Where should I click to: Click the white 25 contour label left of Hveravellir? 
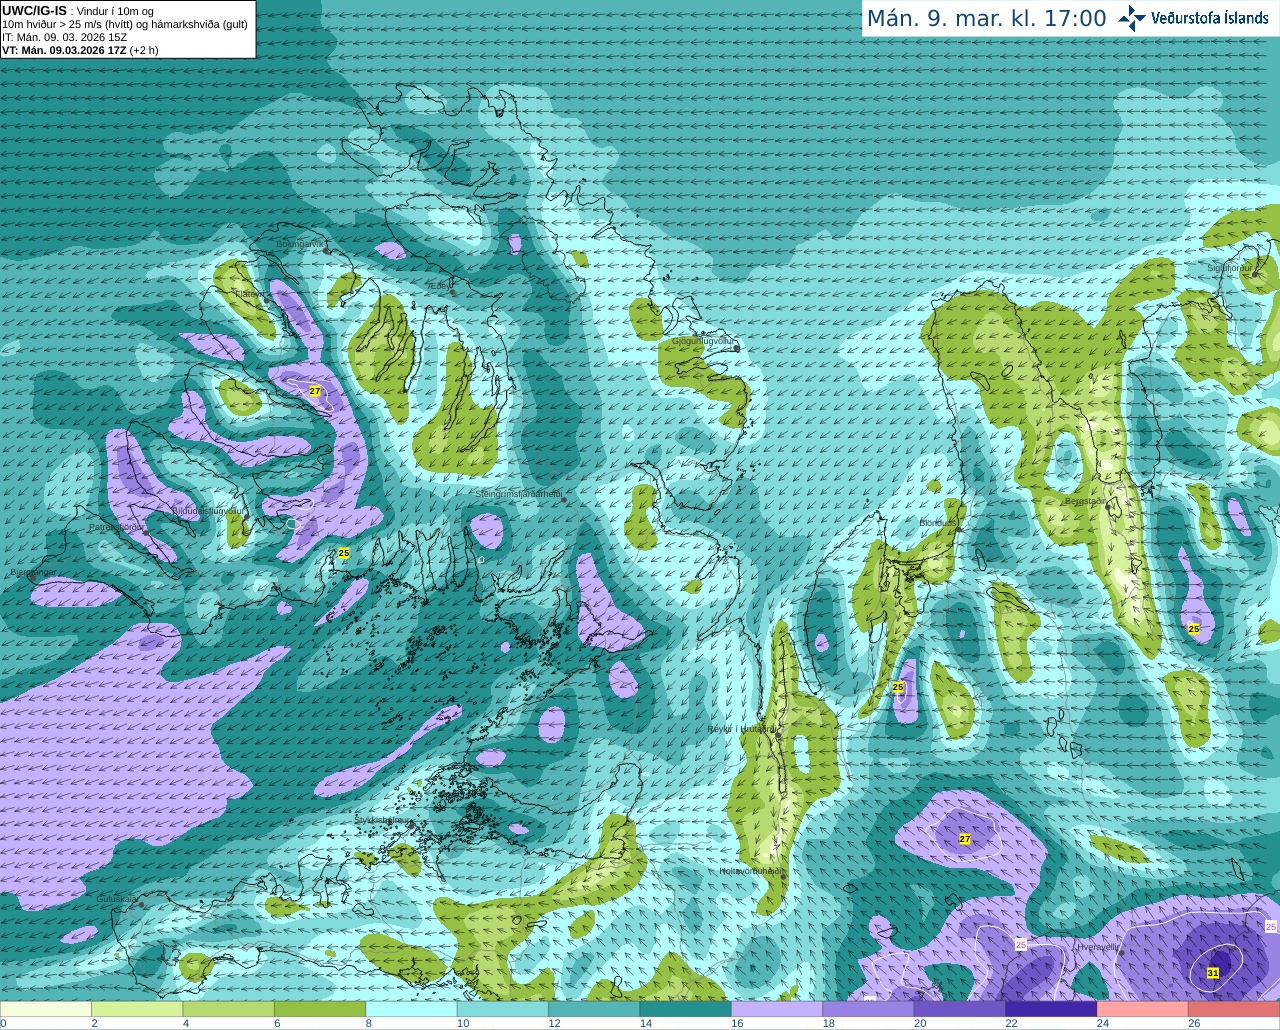(x=1021, y=944)
